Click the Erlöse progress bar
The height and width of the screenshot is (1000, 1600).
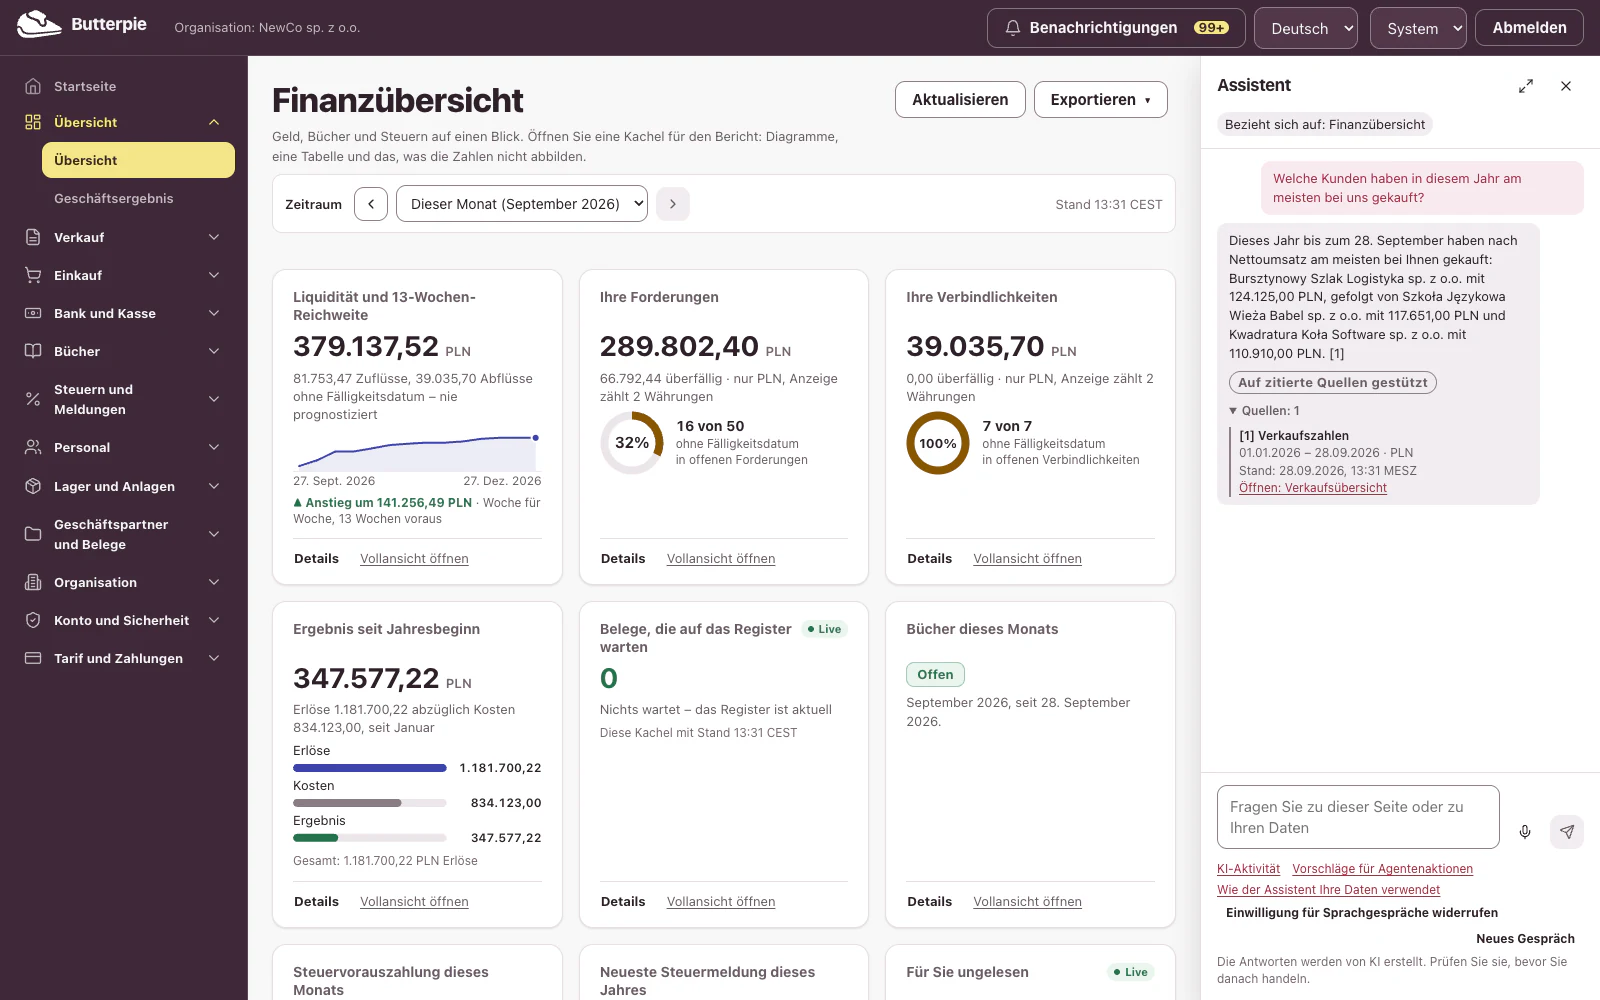370,768
